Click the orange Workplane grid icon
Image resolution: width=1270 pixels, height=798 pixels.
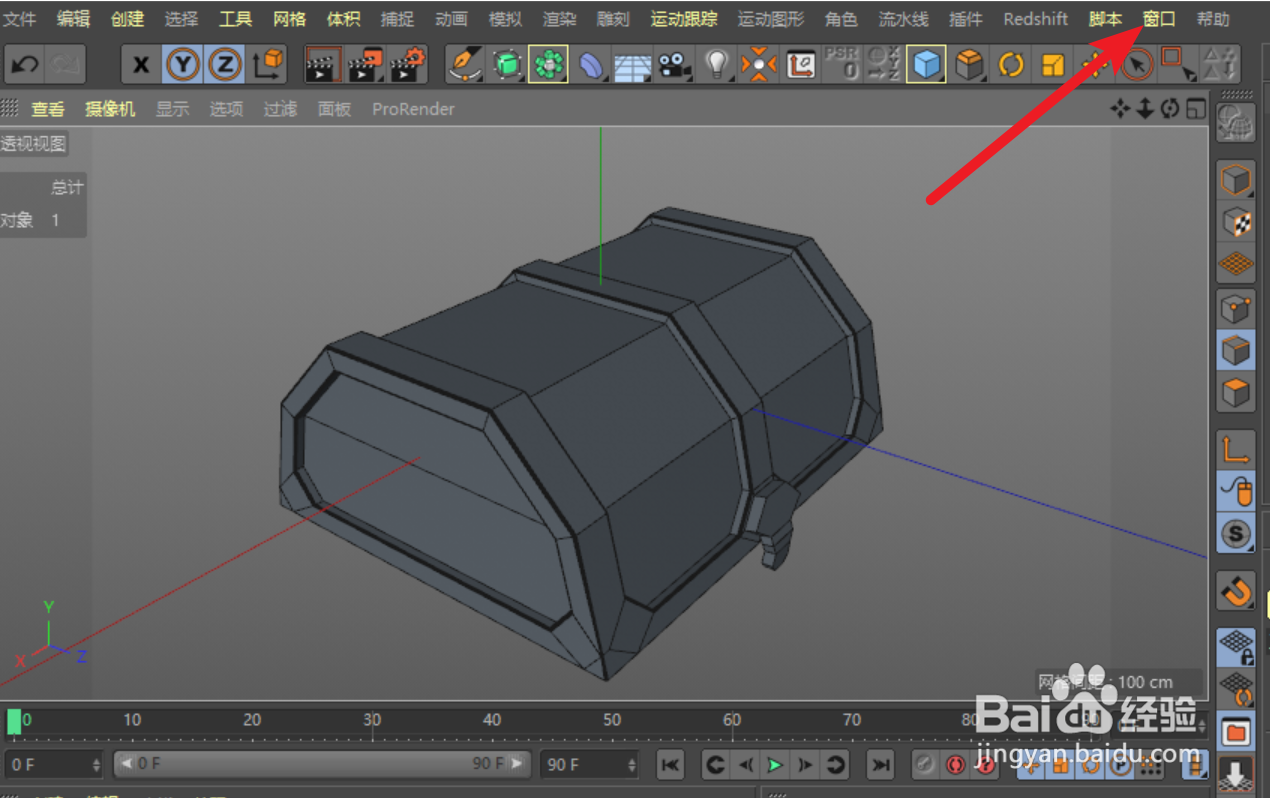point(1236,265)
